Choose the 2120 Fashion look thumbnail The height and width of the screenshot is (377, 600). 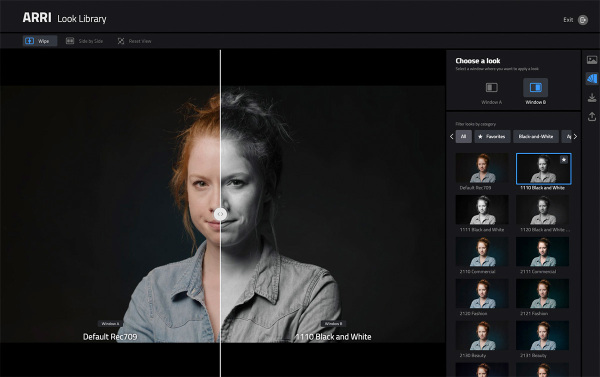[x=482, y=294]
